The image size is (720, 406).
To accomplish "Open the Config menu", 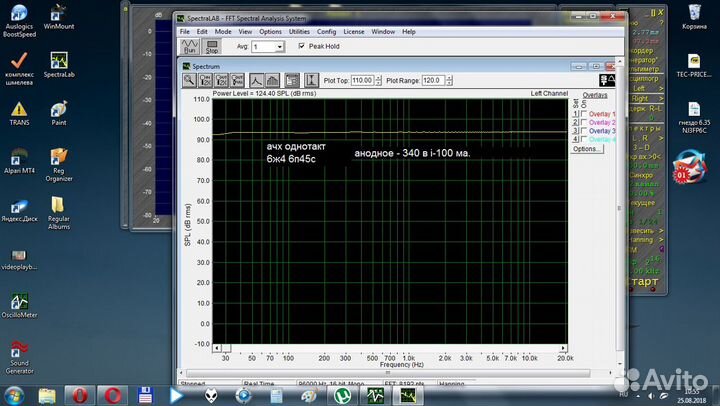I will pyautogui.click(x=327, y=31).
